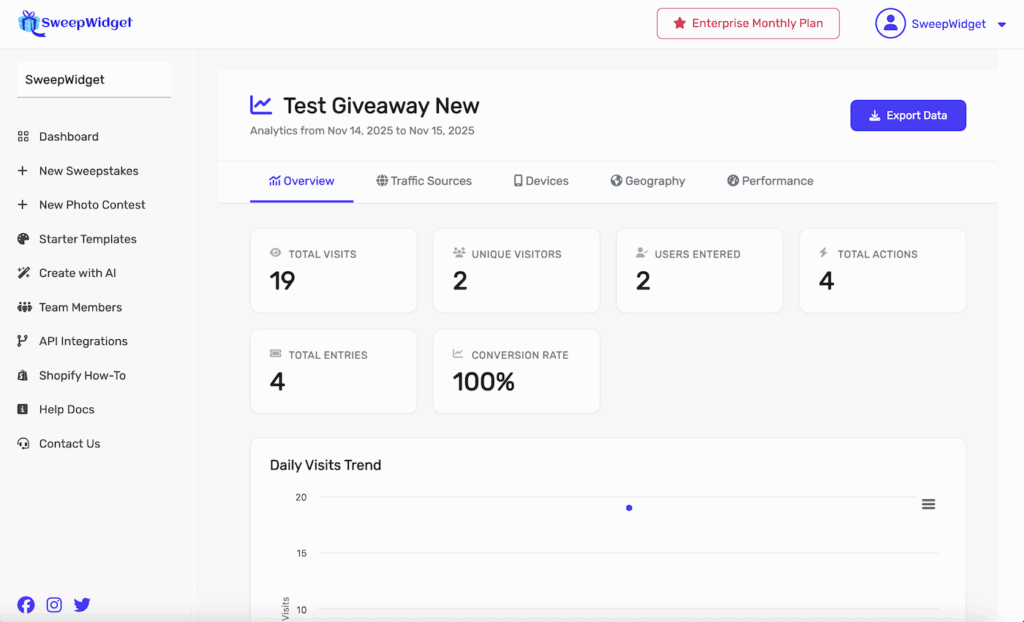The width and height of the screenshot is (1024, 622).
Task: Open the Twitter icon in the sidebar footer
Action: pyautogui.click(x=82, y=604)
